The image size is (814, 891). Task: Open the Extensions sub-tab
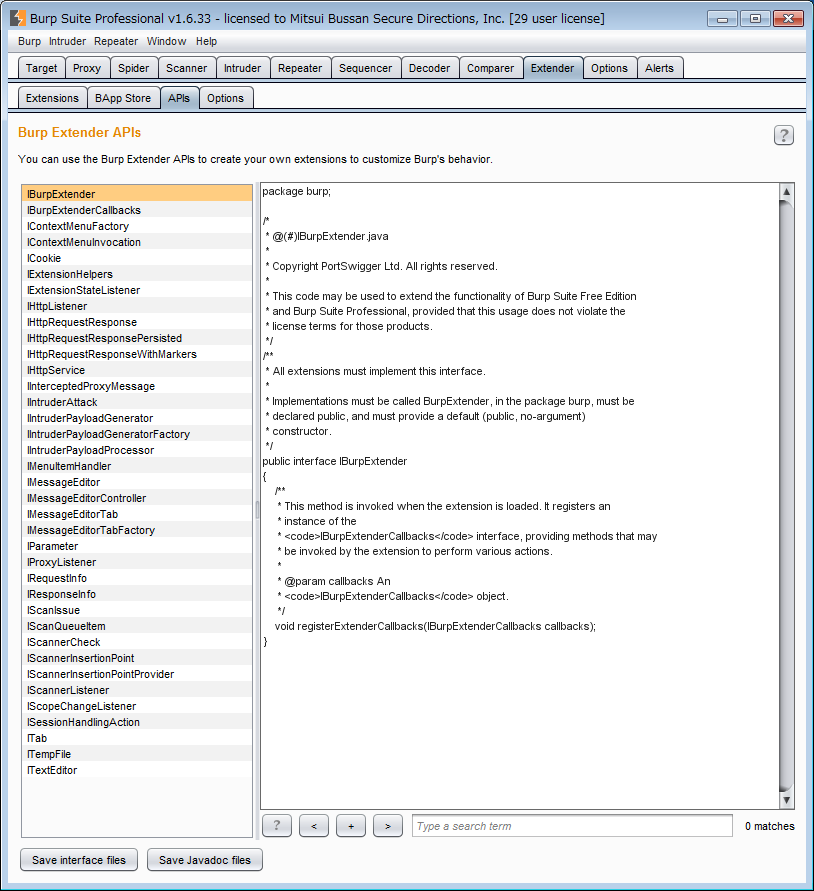(x=52, y=98)
